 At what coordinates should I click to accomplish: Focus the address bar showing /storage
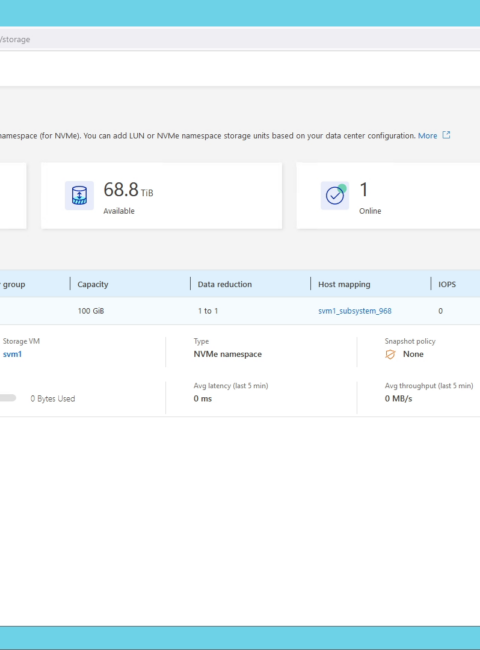[x=240, y=39]
